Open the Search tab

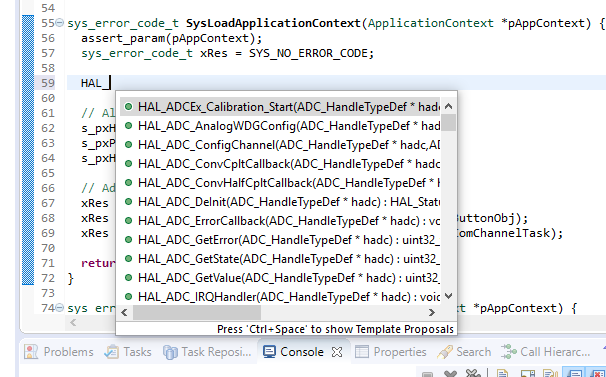[464, 352]
